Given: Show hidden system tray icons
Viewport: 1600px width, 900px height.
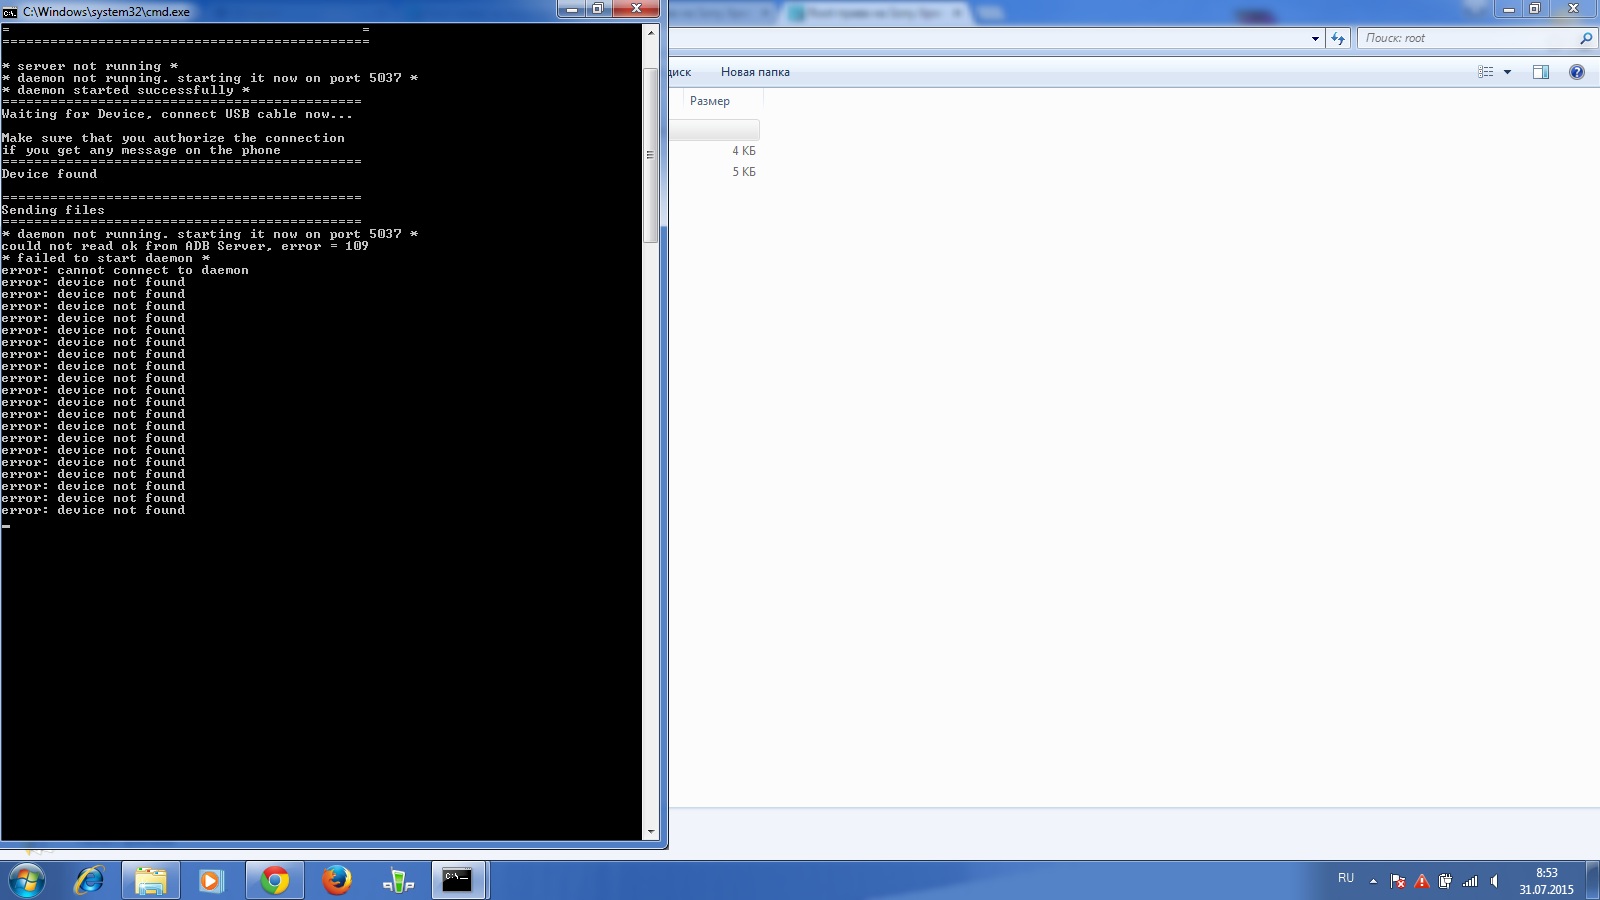Looking at the screenshot, I should point(1373,881).
